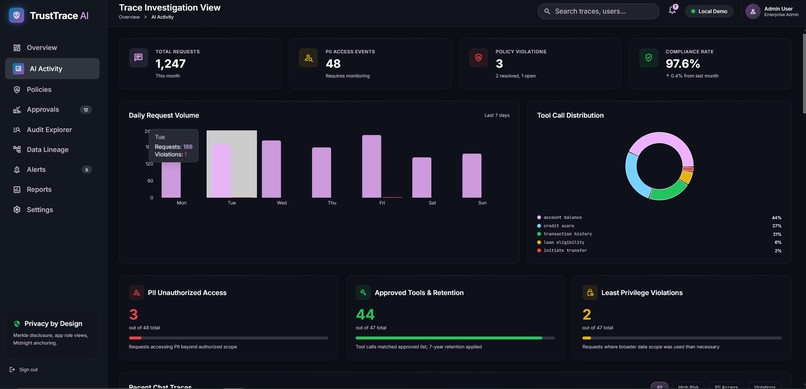Viewport: 806px width, 389px height.
Task: Click the yellow loan eligibility donut segment
Action: [x=686, y=177]
